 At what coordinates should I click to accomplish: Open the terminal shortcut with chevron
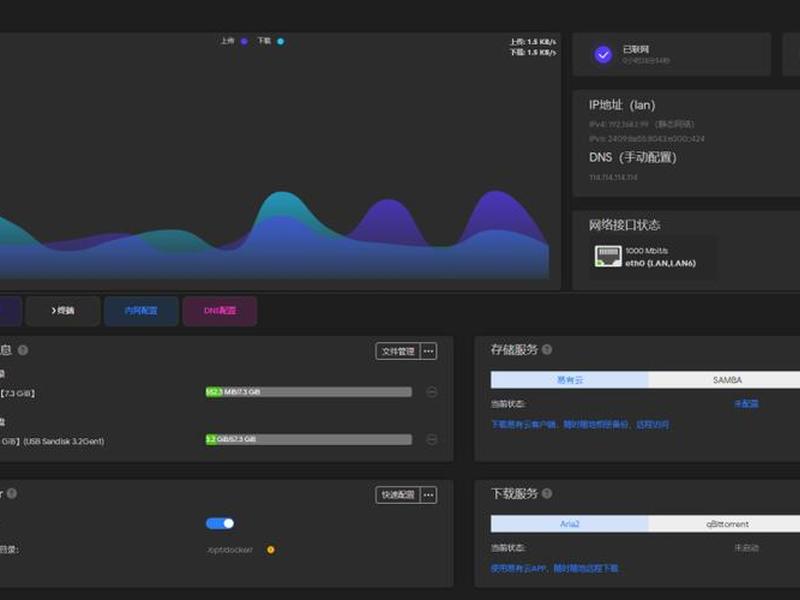pyautogui.click(x=63, y=311)
